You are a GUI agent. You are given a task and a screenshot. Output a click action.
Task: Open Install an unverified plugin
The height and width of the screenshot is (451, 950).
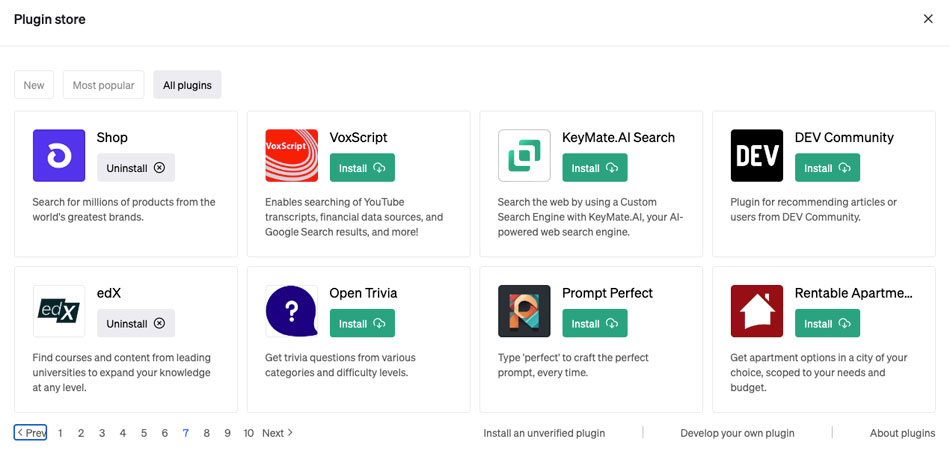[544, 433]
